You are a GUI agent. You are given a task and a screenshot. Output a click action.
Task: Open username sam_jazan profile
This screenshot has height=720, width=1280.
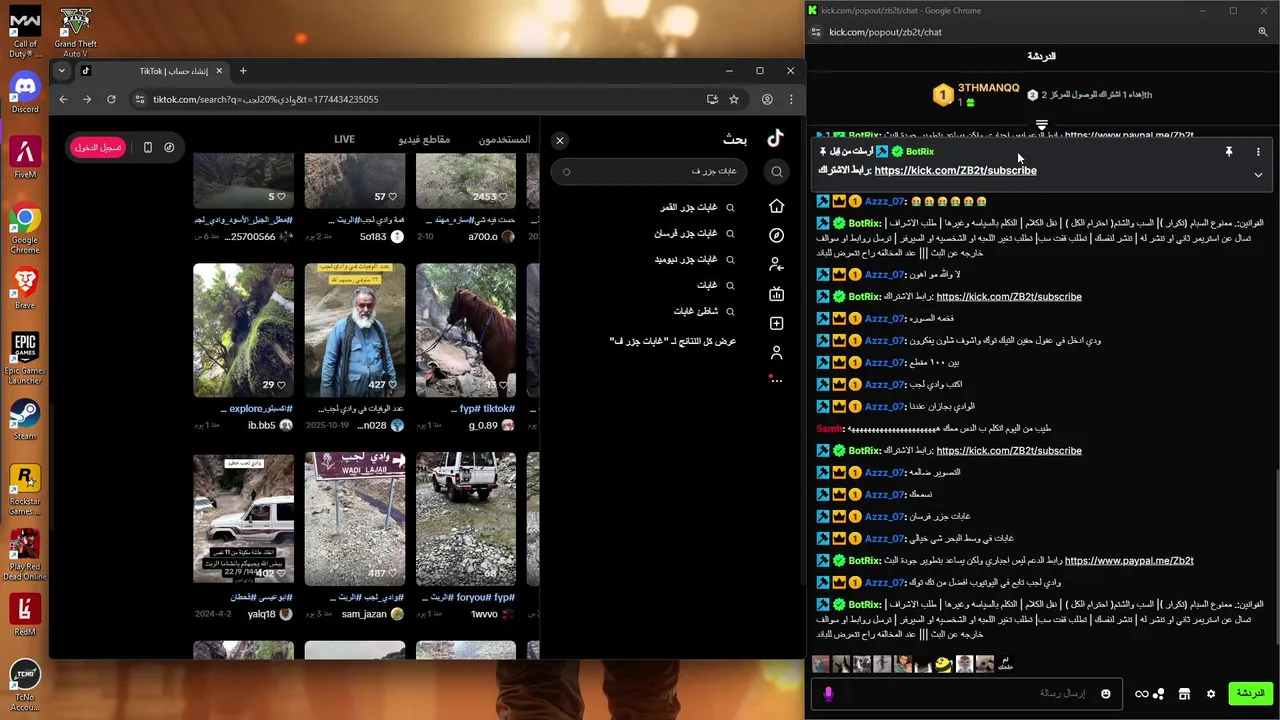click(x=364, y=614)
